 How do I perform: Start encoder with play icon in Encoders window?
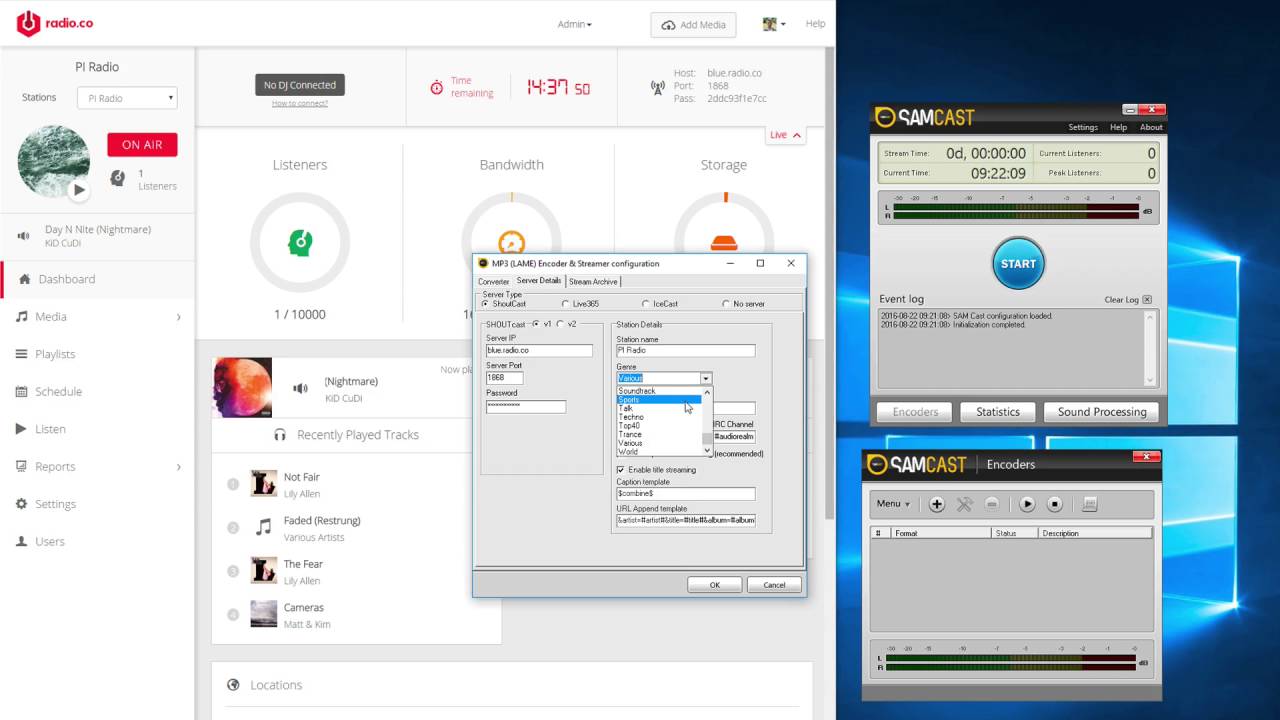click(x=1027, y=504)
